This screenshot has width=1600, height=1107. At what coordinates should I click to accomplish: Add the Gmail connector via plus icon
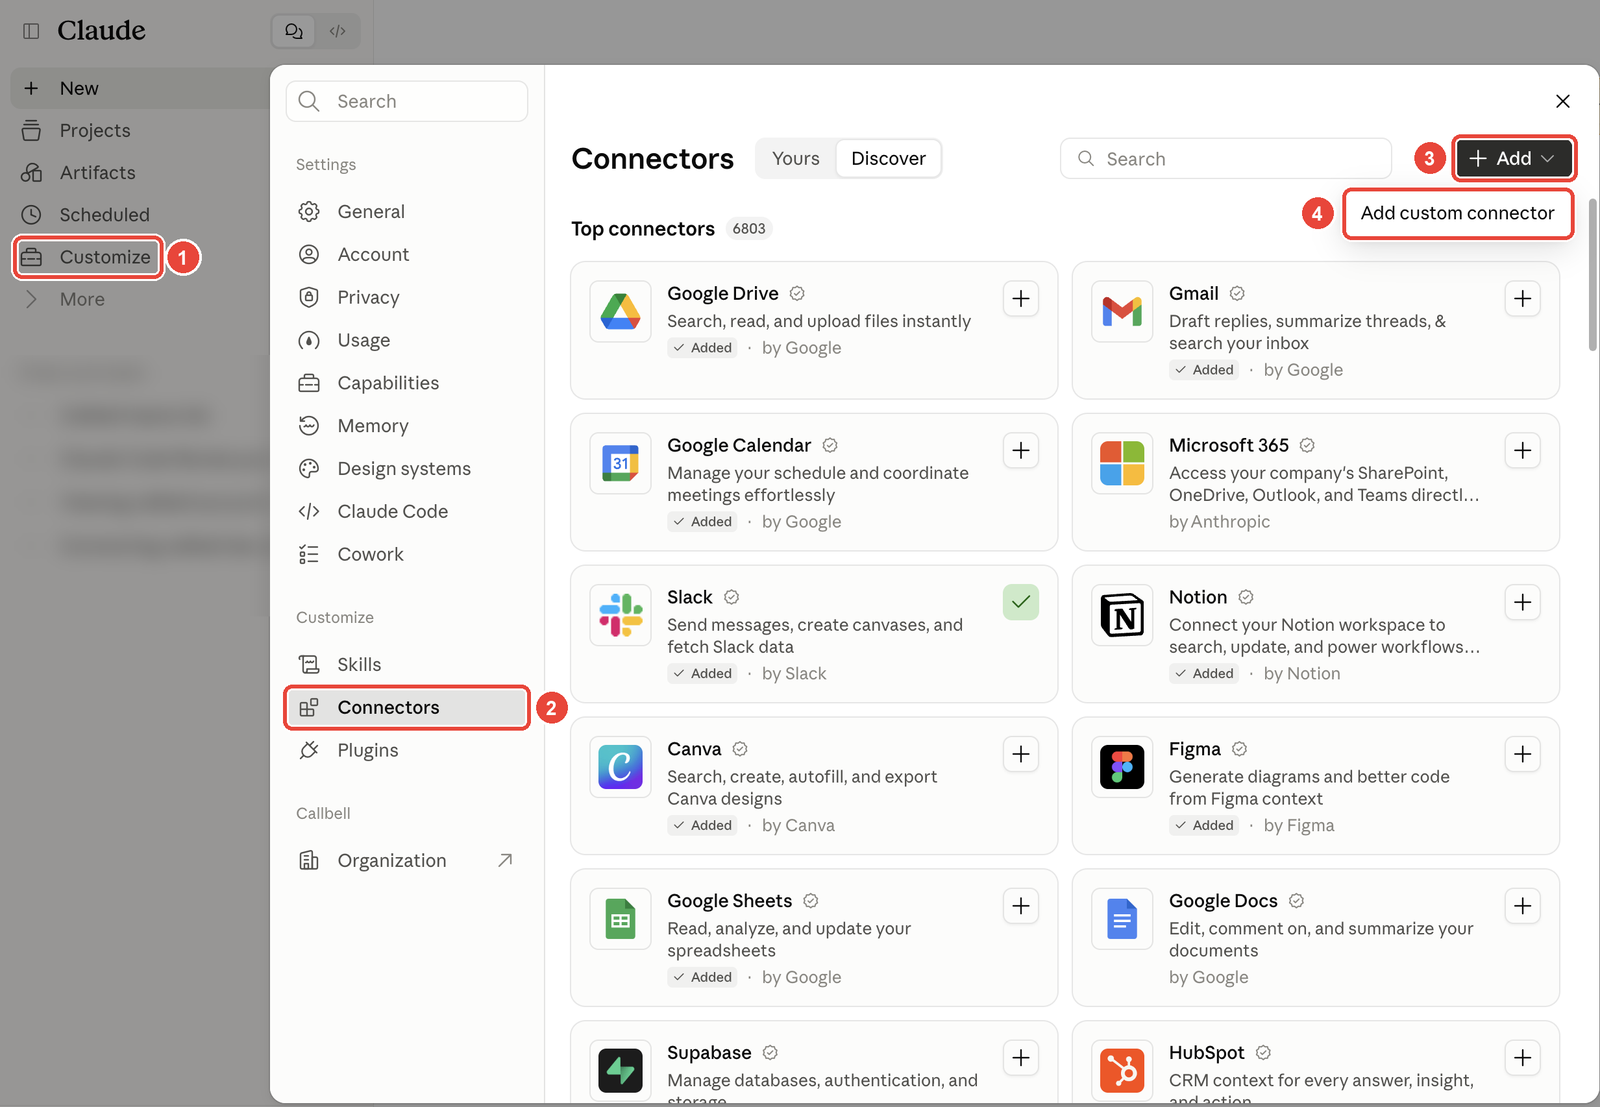tap(1523, 298)
